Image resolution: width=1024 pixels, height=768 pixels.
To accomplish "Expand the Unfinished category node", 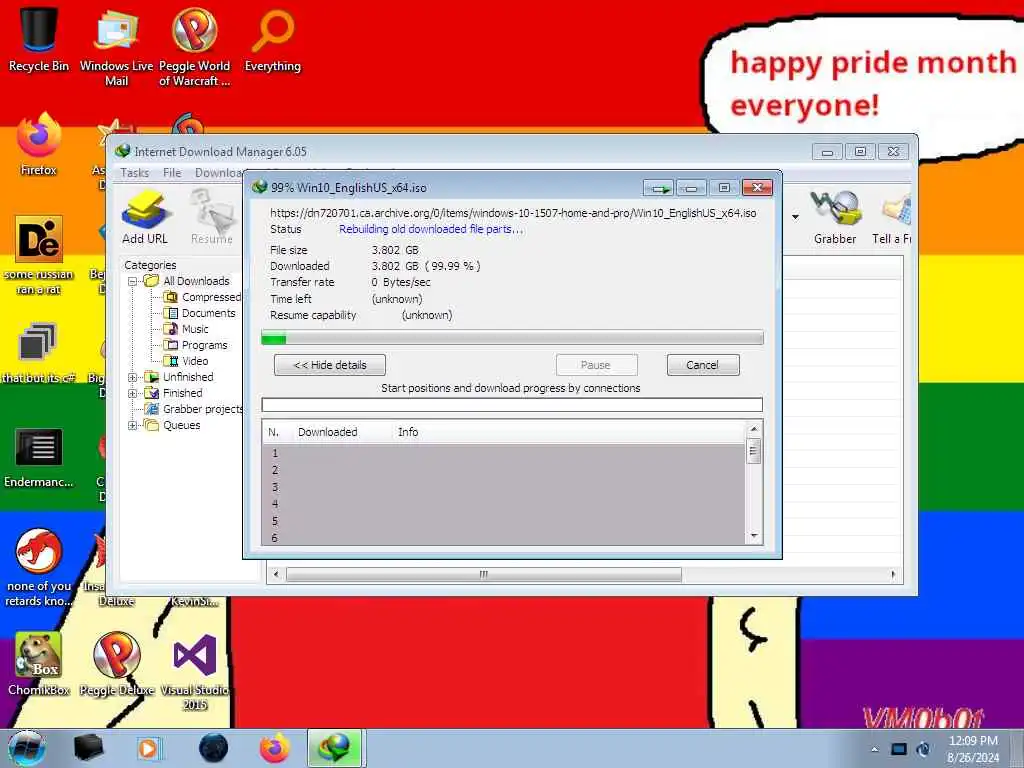I will (x=133, y=377).
